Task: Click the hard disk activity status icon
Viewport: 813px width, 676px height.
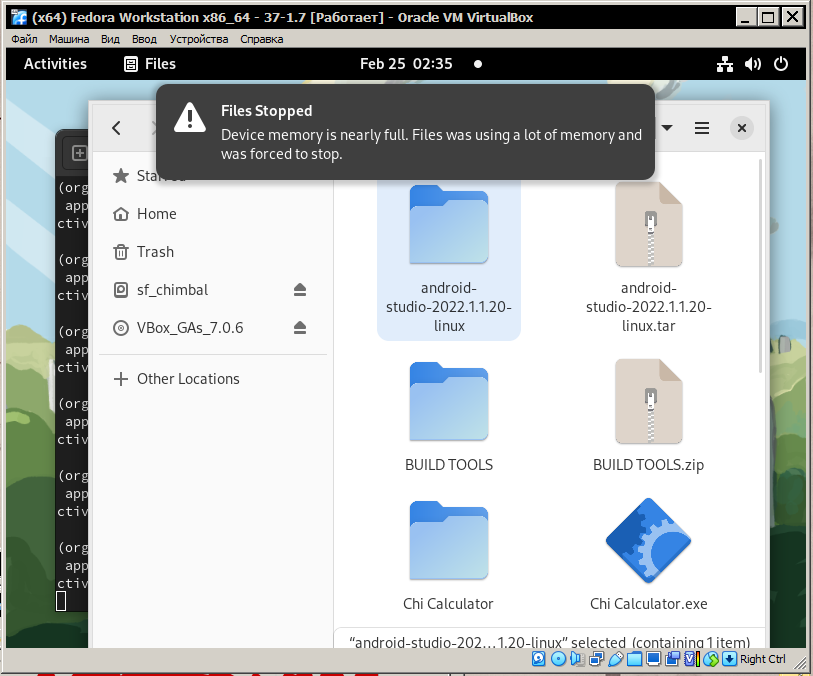Action: click(539, 659)
